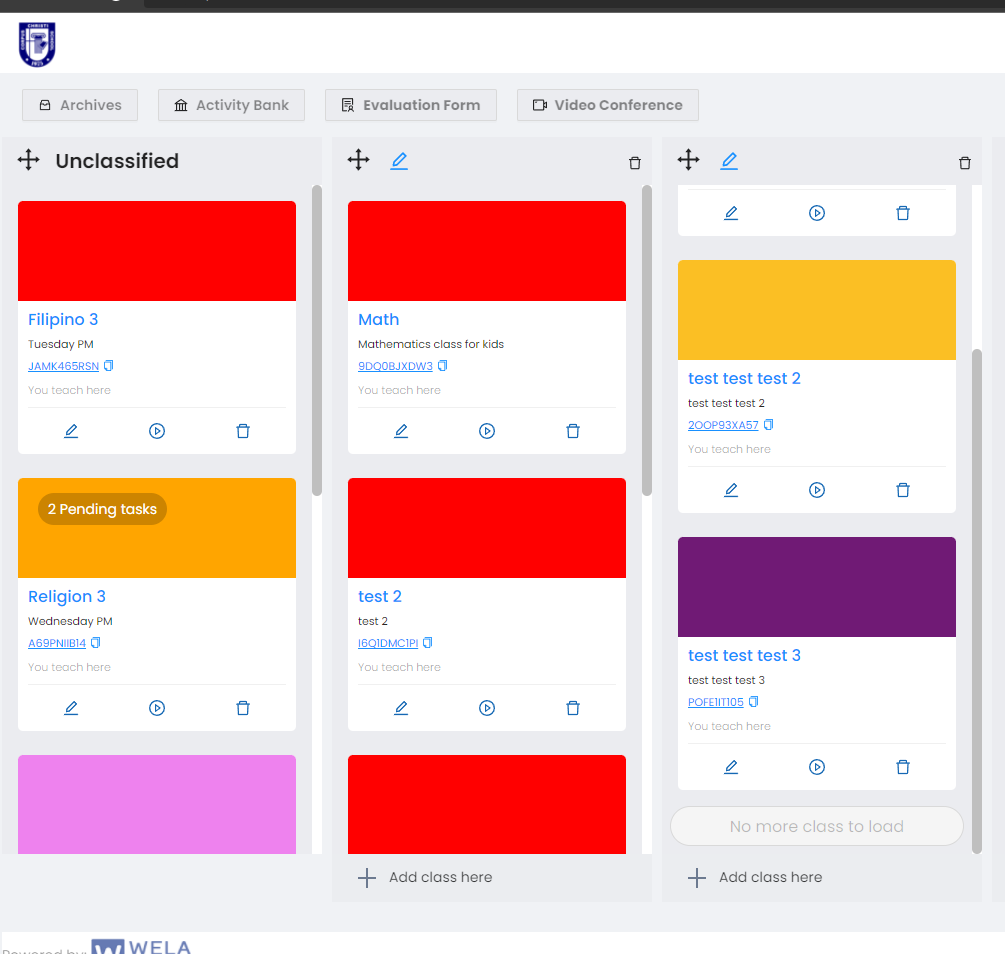Viewport: 1005px width, 954px height.
Task: Edit the test test test 3 class
Action: pyautogui.click(x=731, y=767)
